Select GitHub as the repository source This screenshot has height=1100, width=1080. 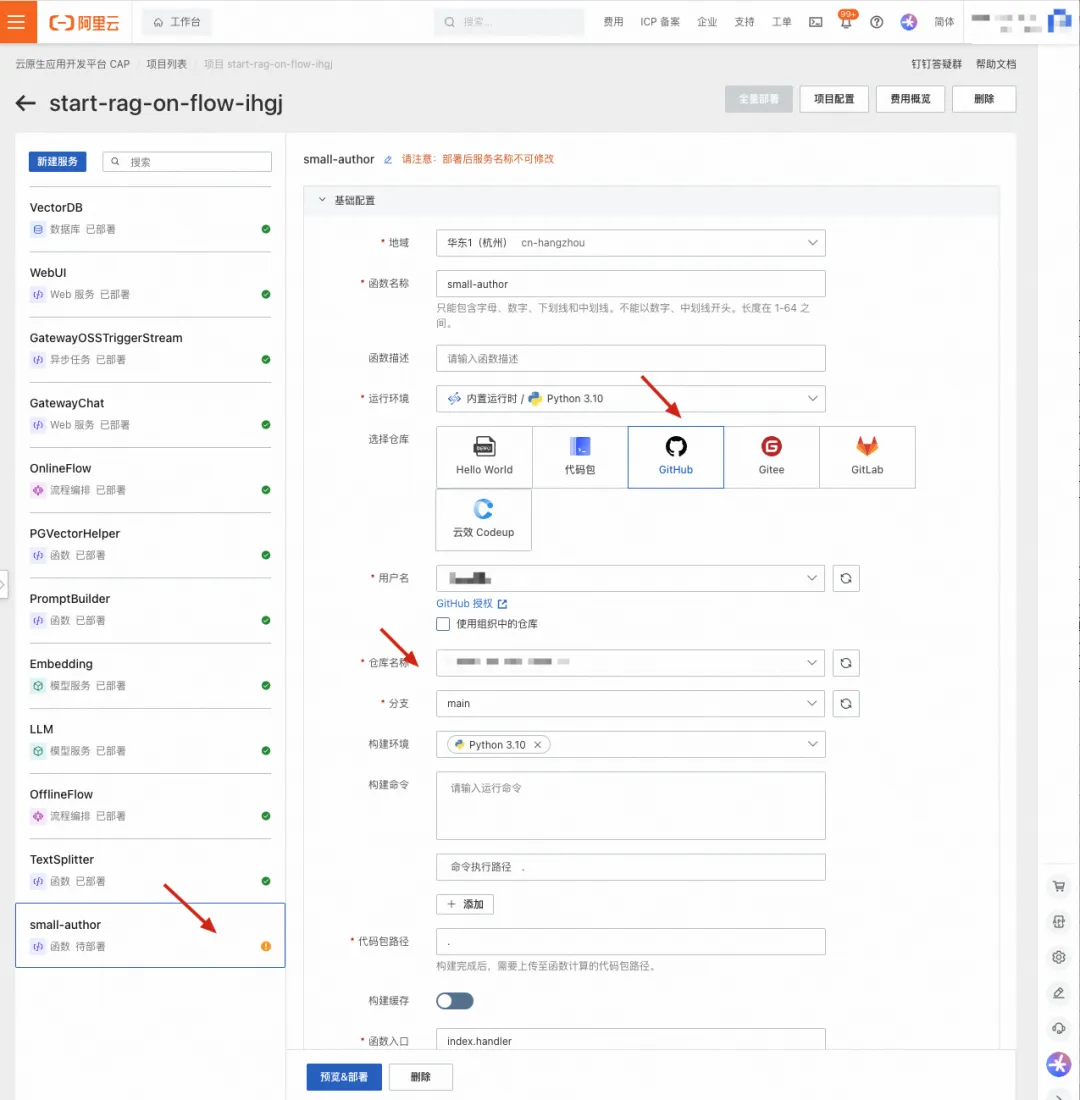click(x=676, y=457)
